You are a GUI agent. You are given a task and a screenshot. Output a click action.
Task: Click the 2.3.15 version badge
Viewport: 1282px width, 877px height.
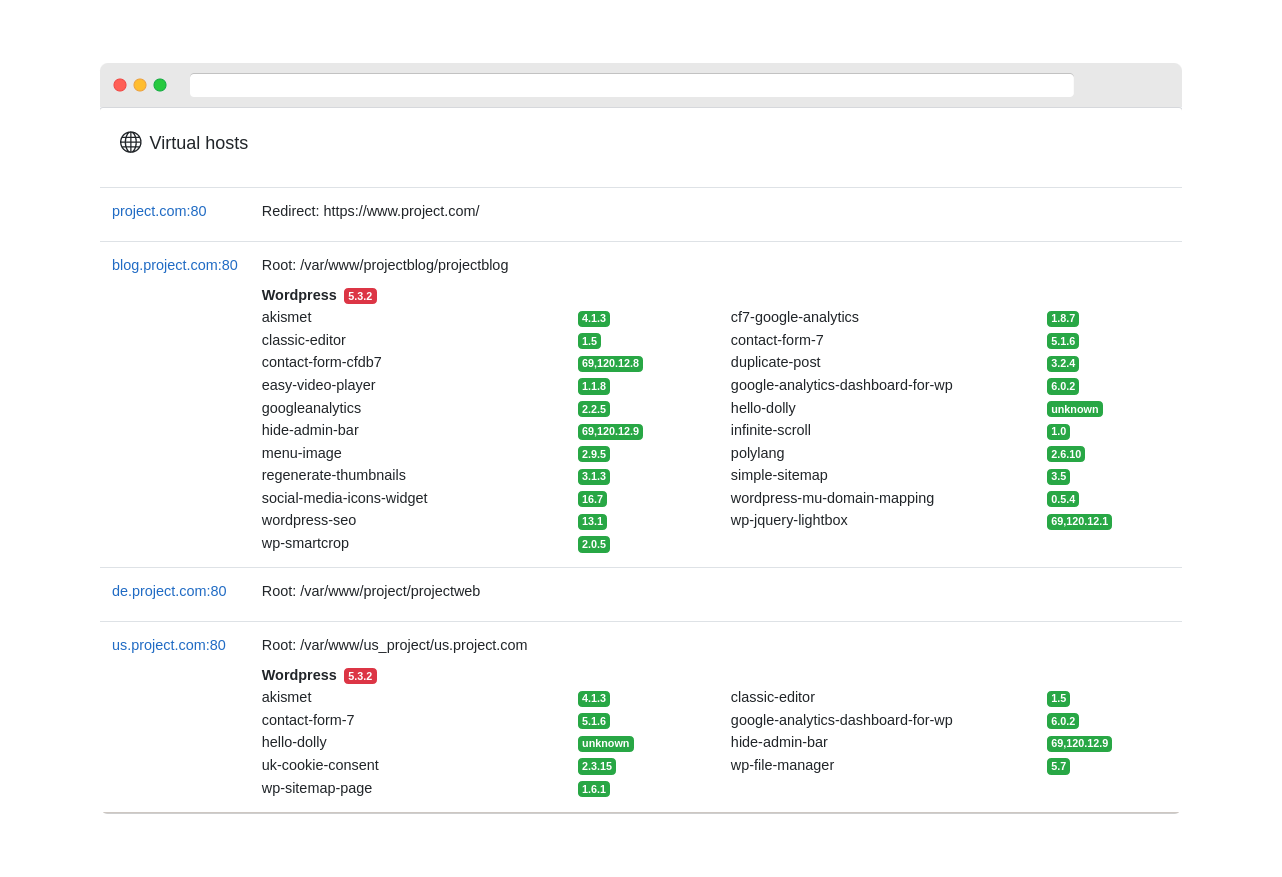[x=597, y=766]
